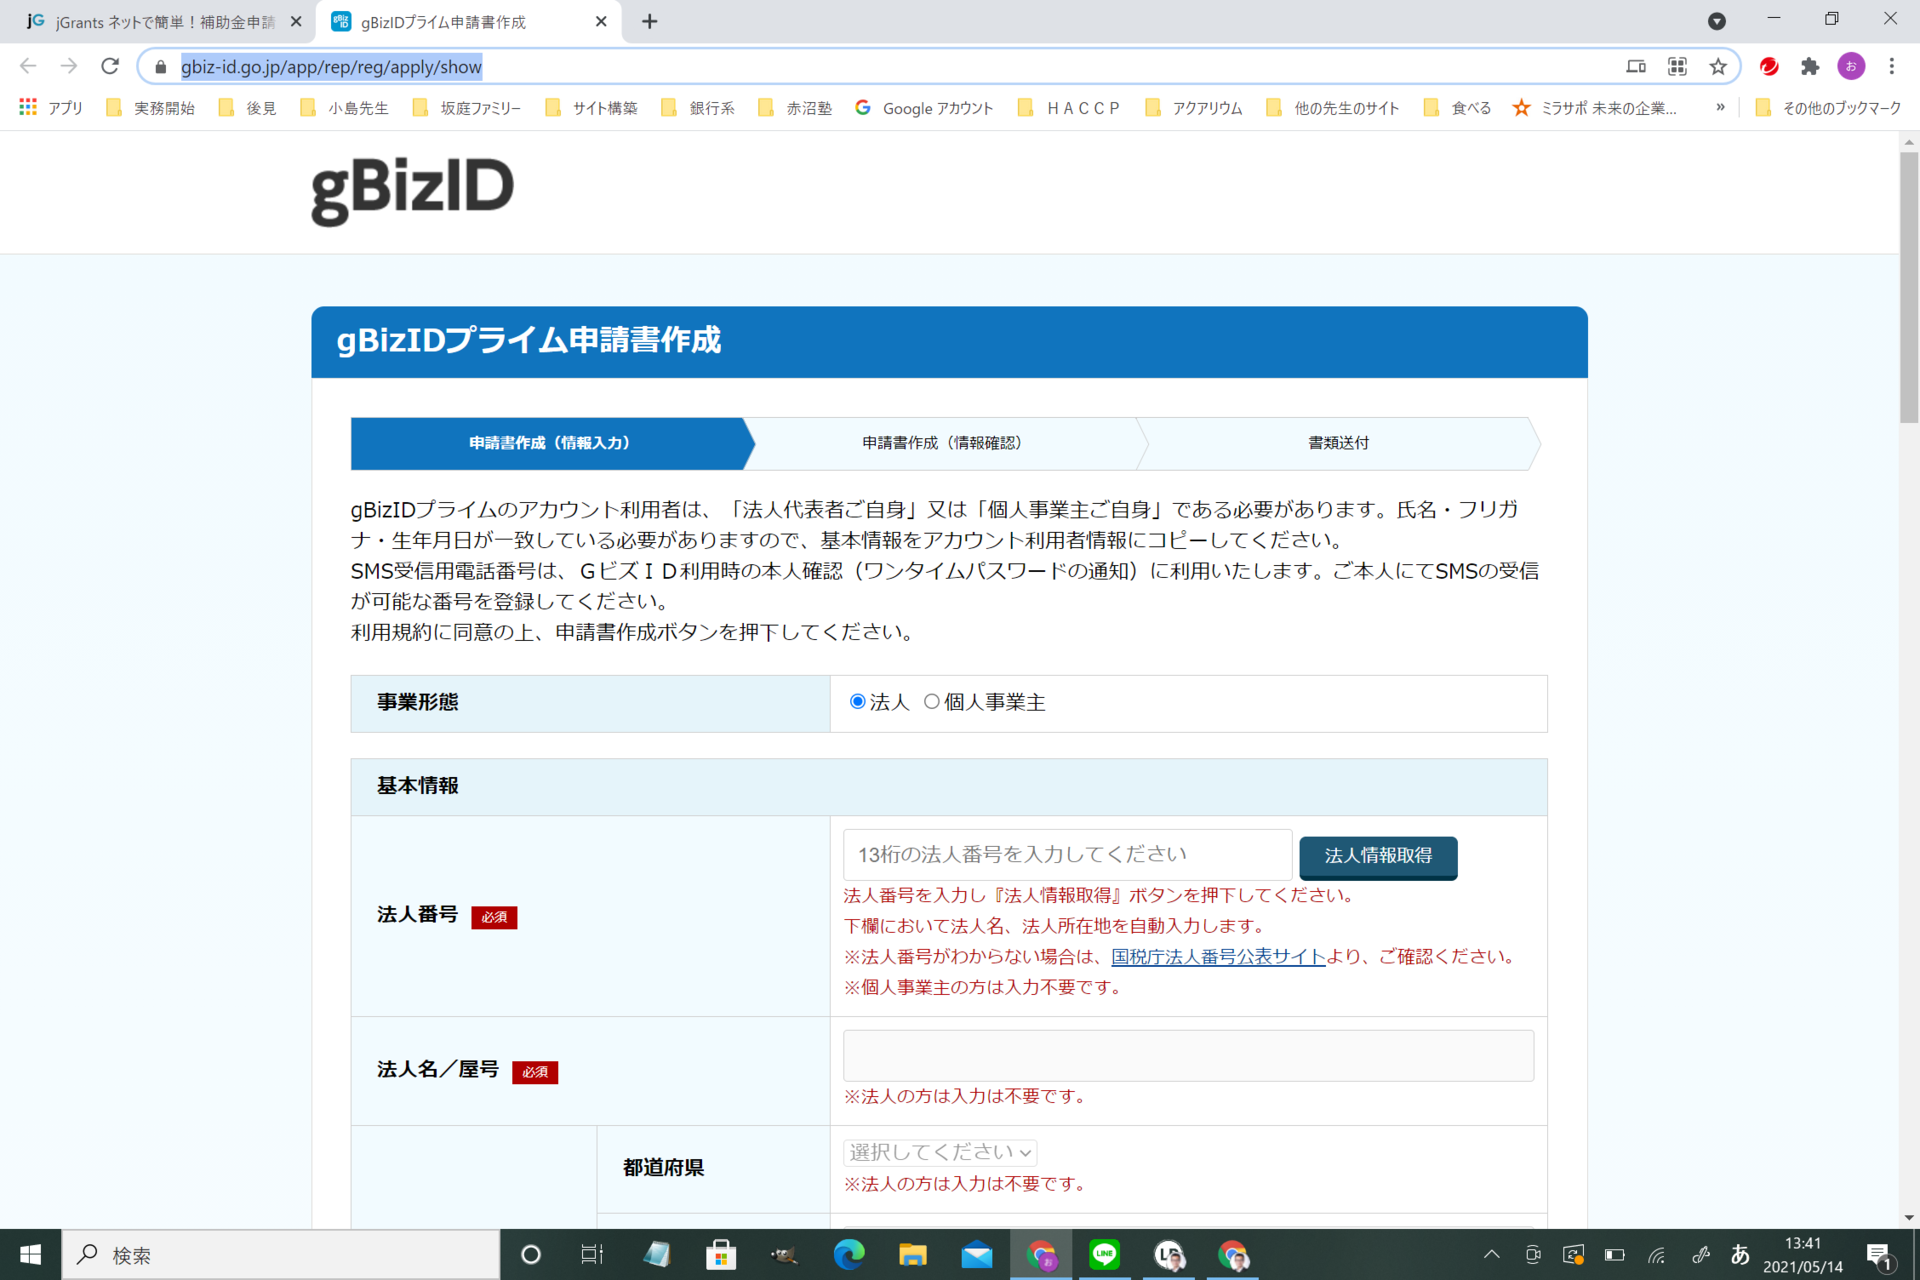
Task: Open the Extensions puzzle icon
Action: (x=1810, y=67)
